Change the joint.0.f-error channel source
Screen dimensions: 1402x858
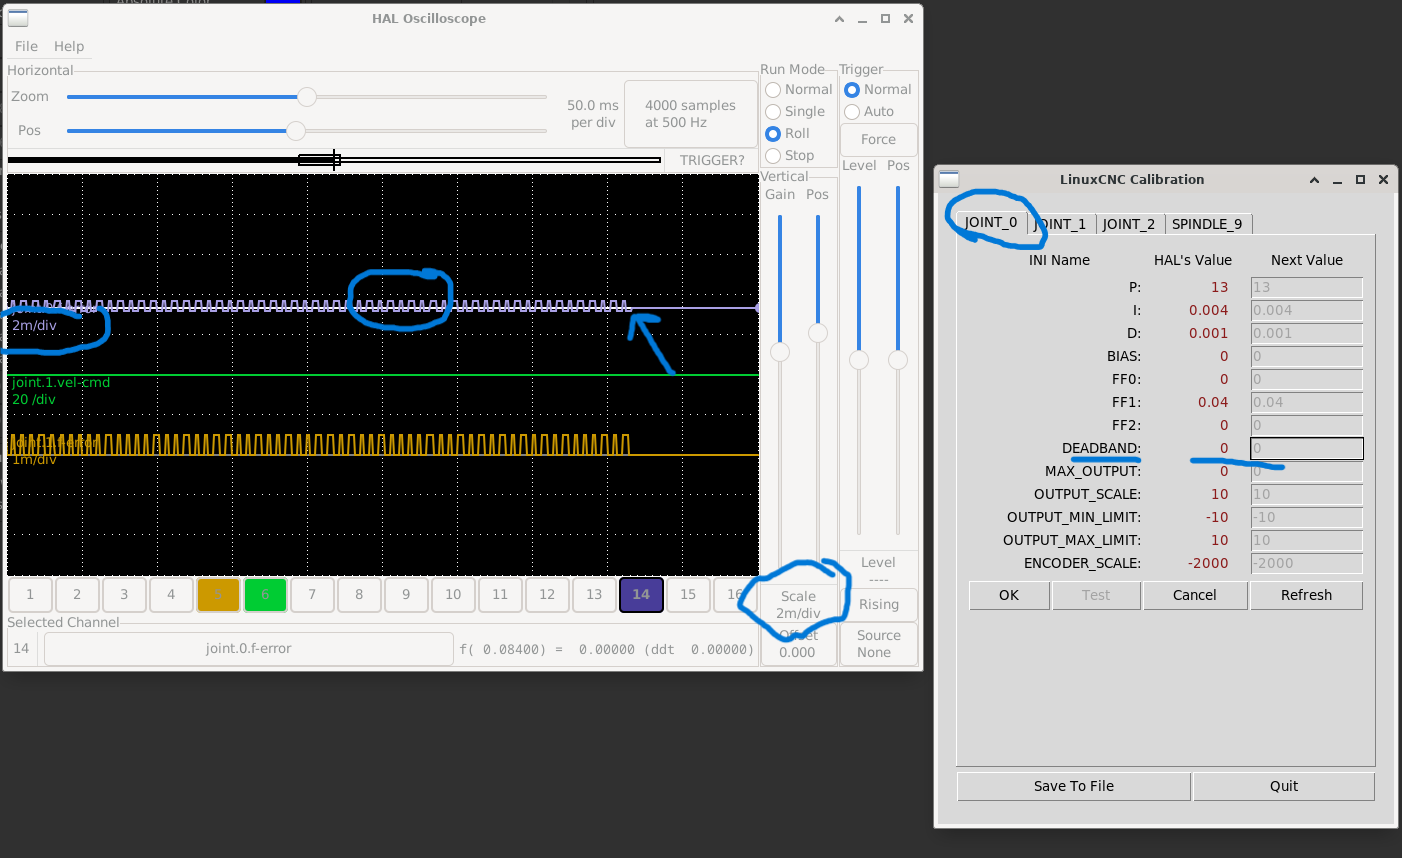(x=248, y=648)
